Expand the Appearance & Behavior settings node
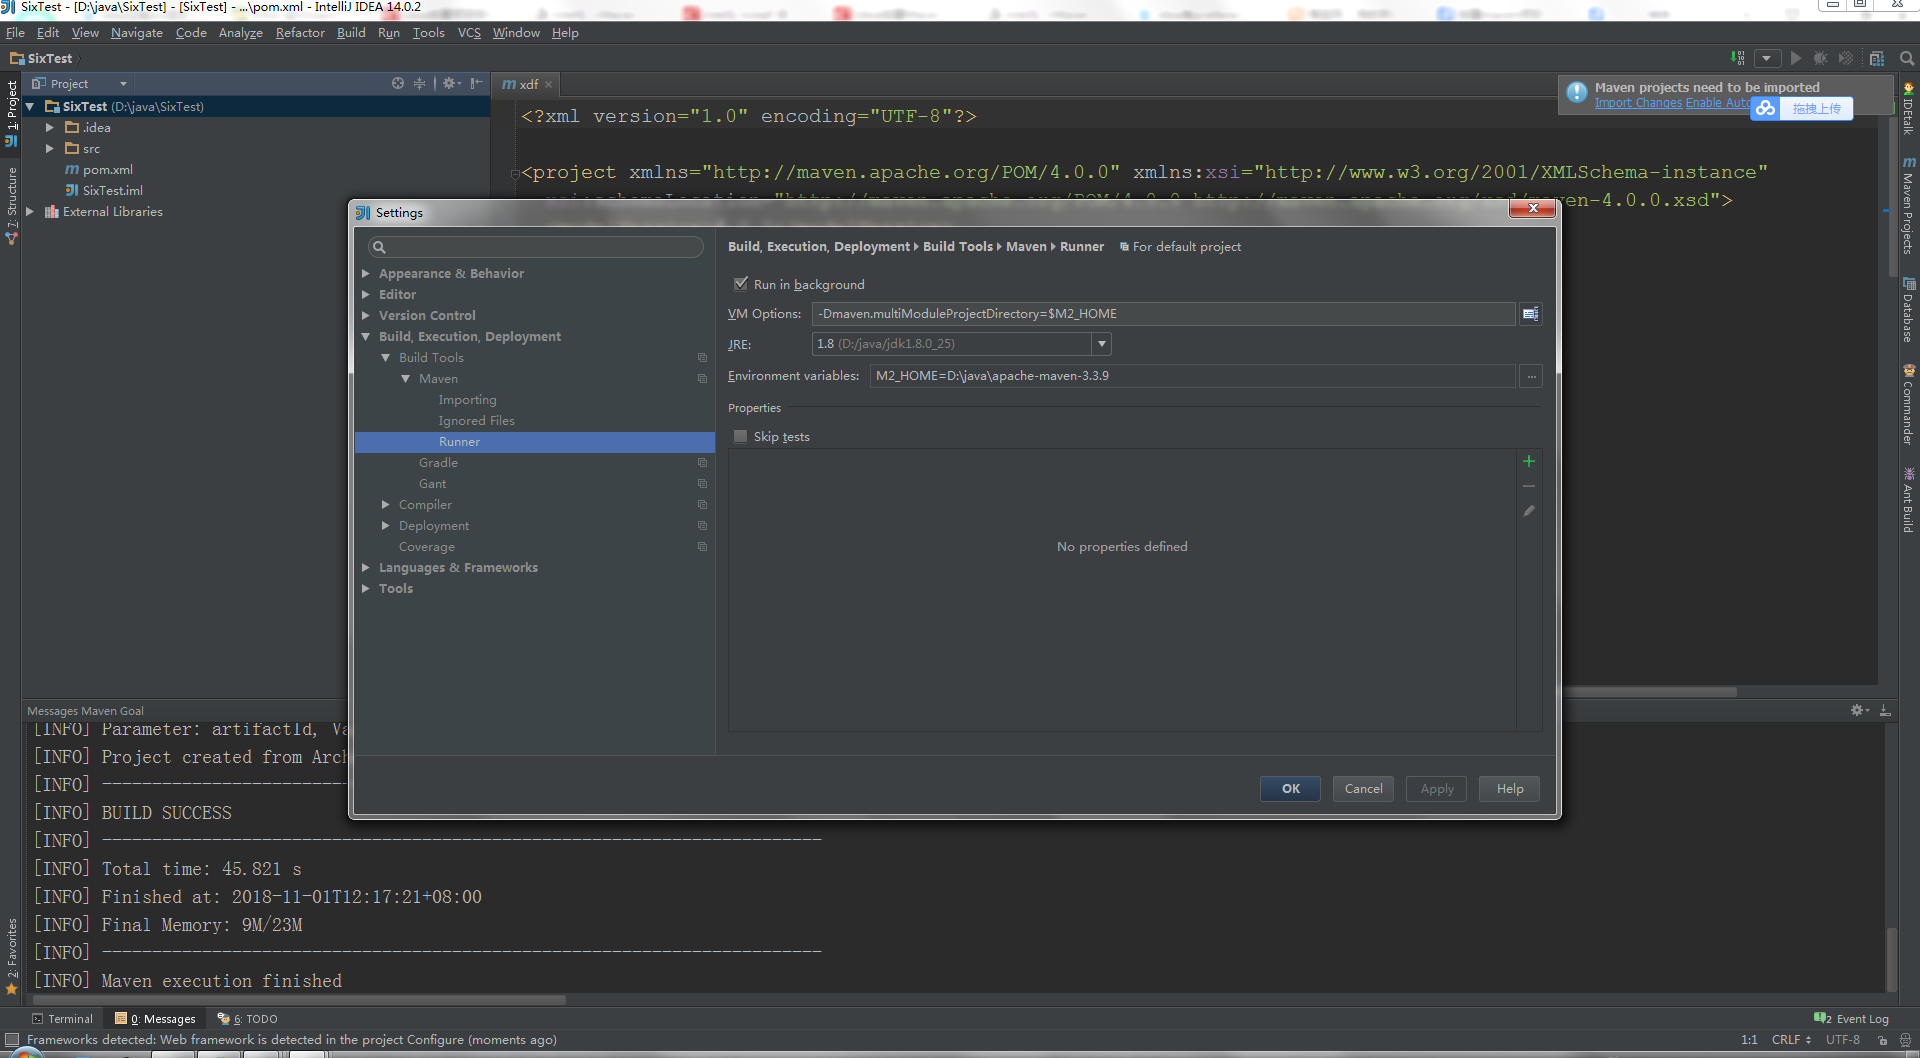The height and width of the screenshot is (1058, 1920). pos(366,273)
